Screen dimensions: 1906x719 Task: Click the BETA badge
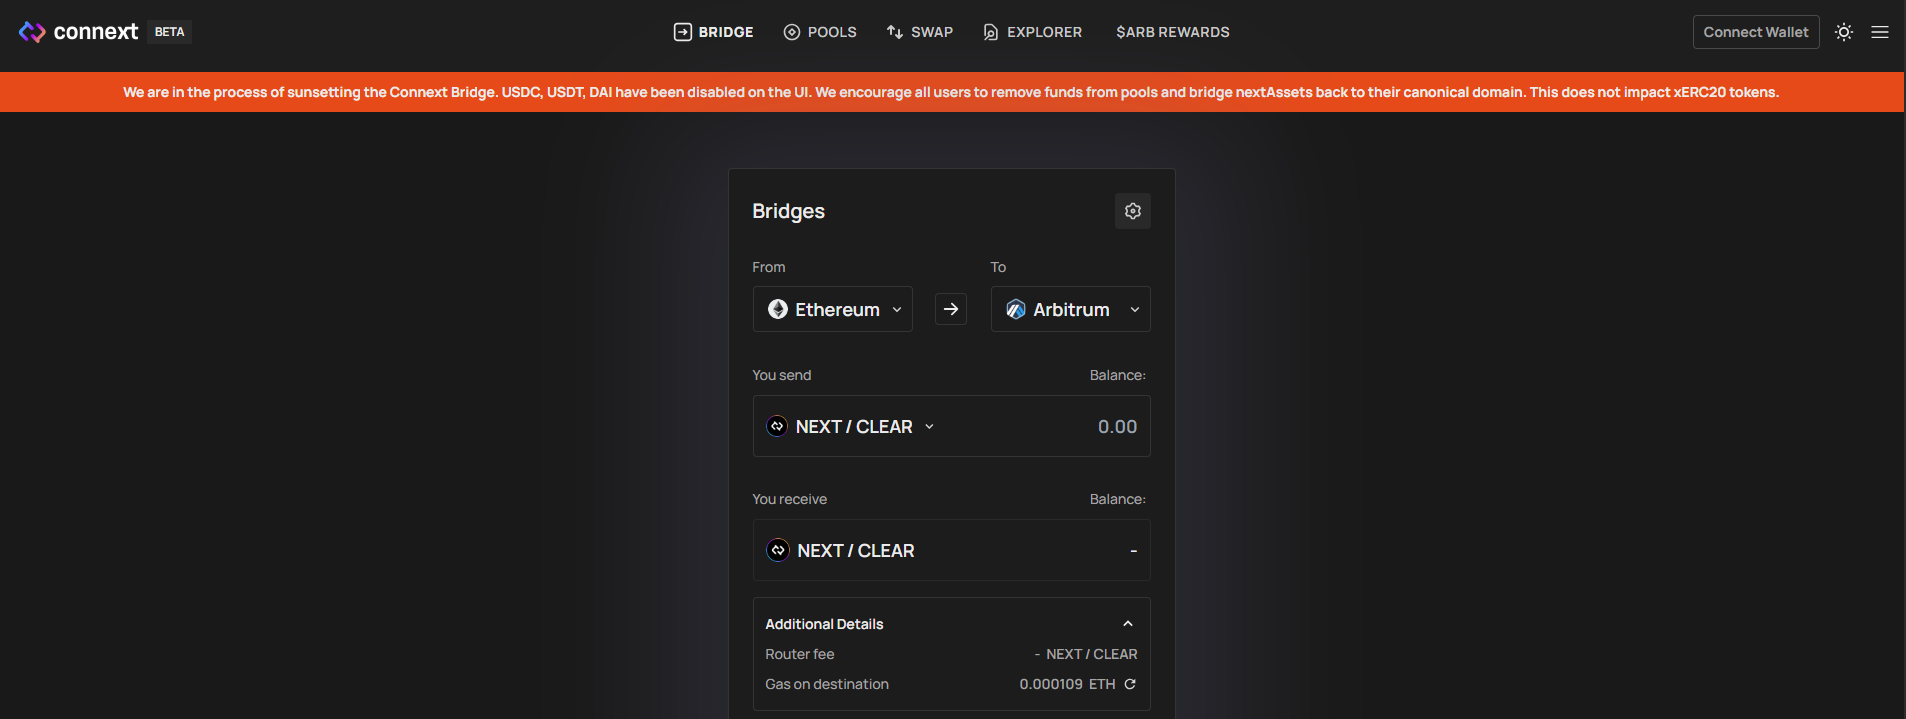[x=170, y=32]
